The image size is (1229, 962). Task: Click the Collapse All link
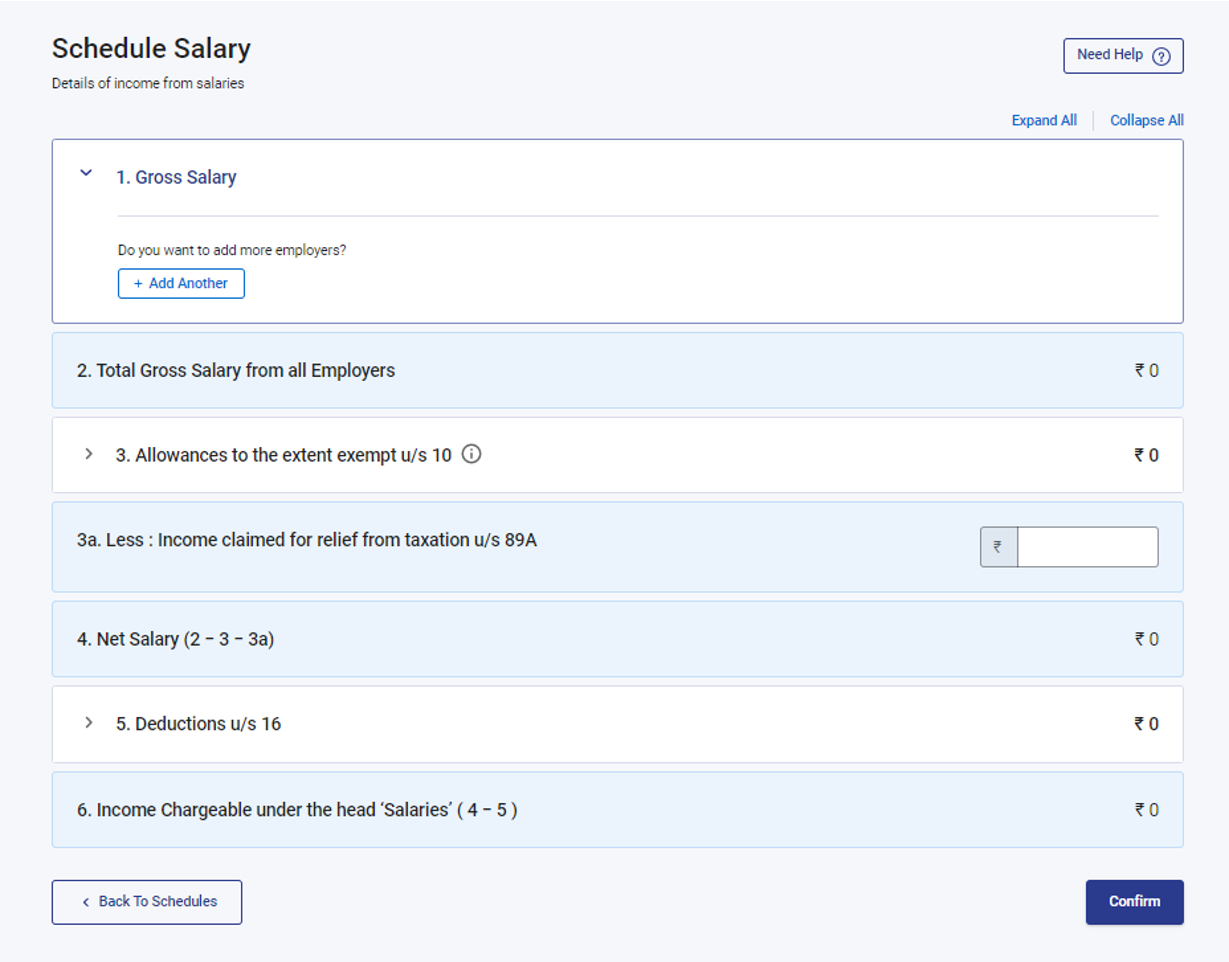click(x=1146, y=120)
